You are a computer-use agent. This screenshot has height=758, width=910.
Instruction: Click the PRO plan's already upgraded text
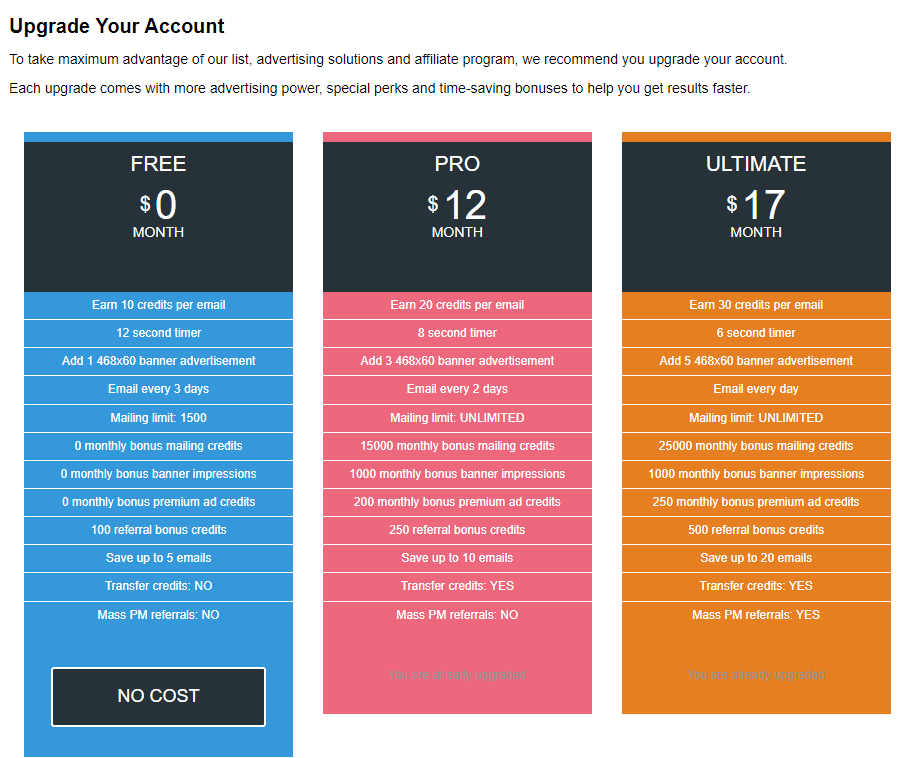[457, 675]
